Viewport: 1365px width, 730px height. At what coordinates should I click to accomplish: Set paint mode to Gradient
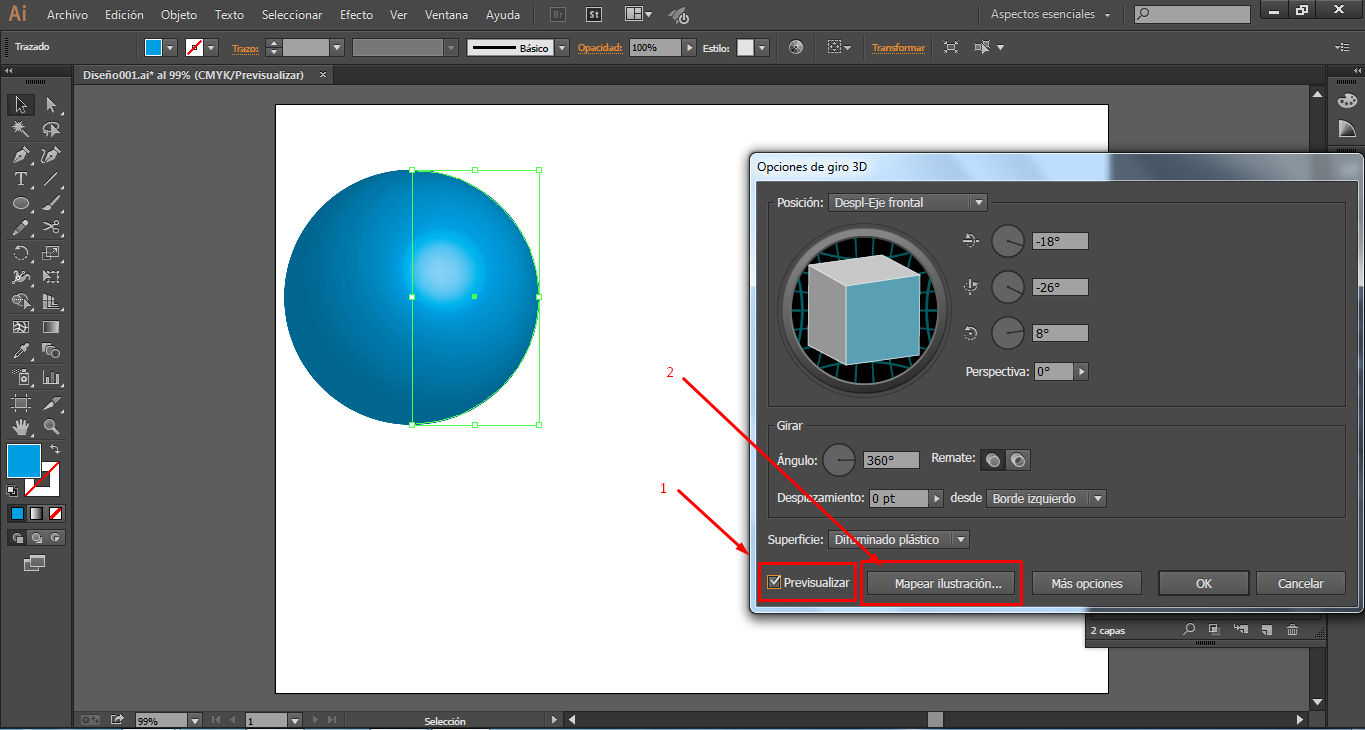36,513
